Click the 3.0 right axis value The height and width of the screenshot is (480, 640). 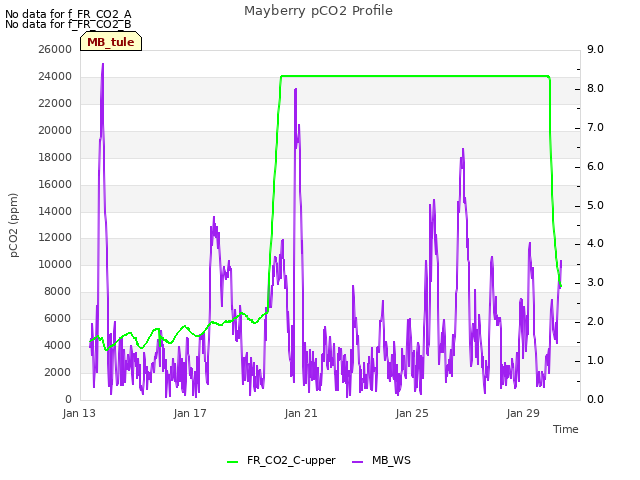coord(595,282)
